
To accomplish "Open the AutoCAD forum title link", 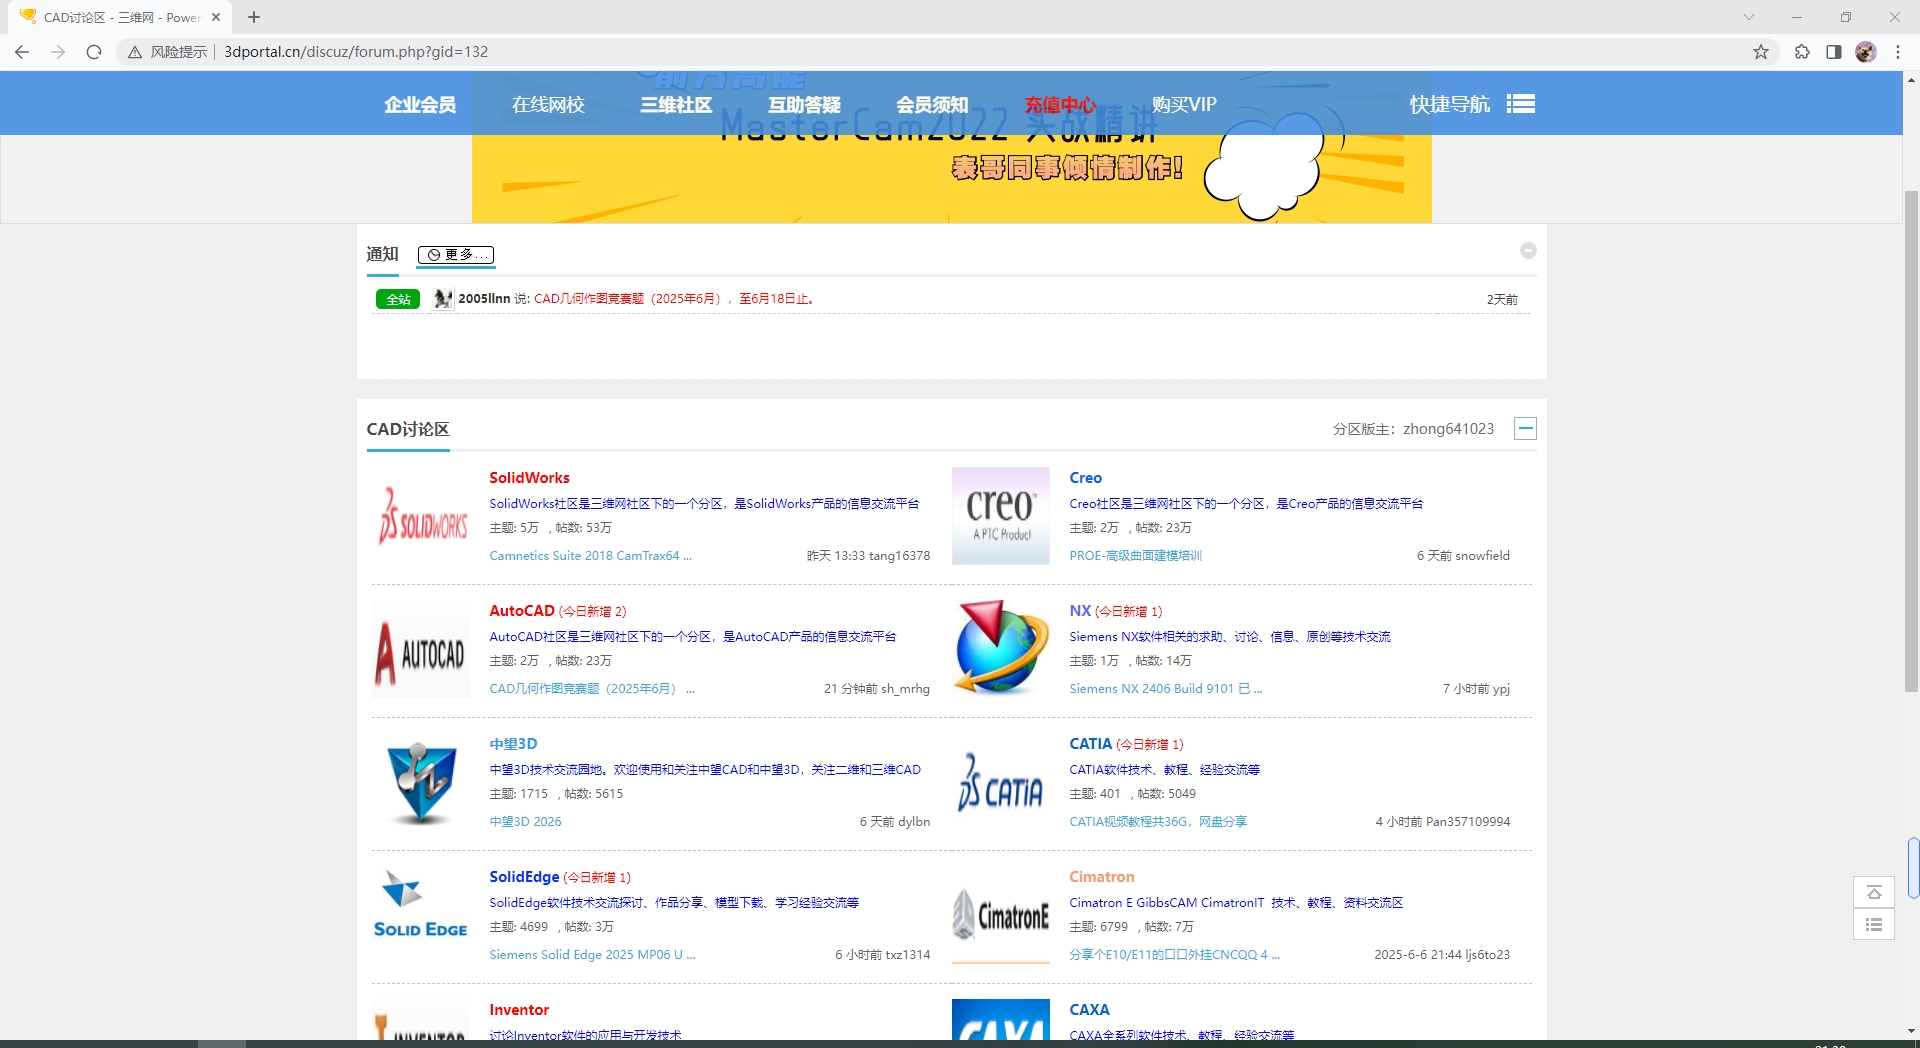I will coord(521,611).
